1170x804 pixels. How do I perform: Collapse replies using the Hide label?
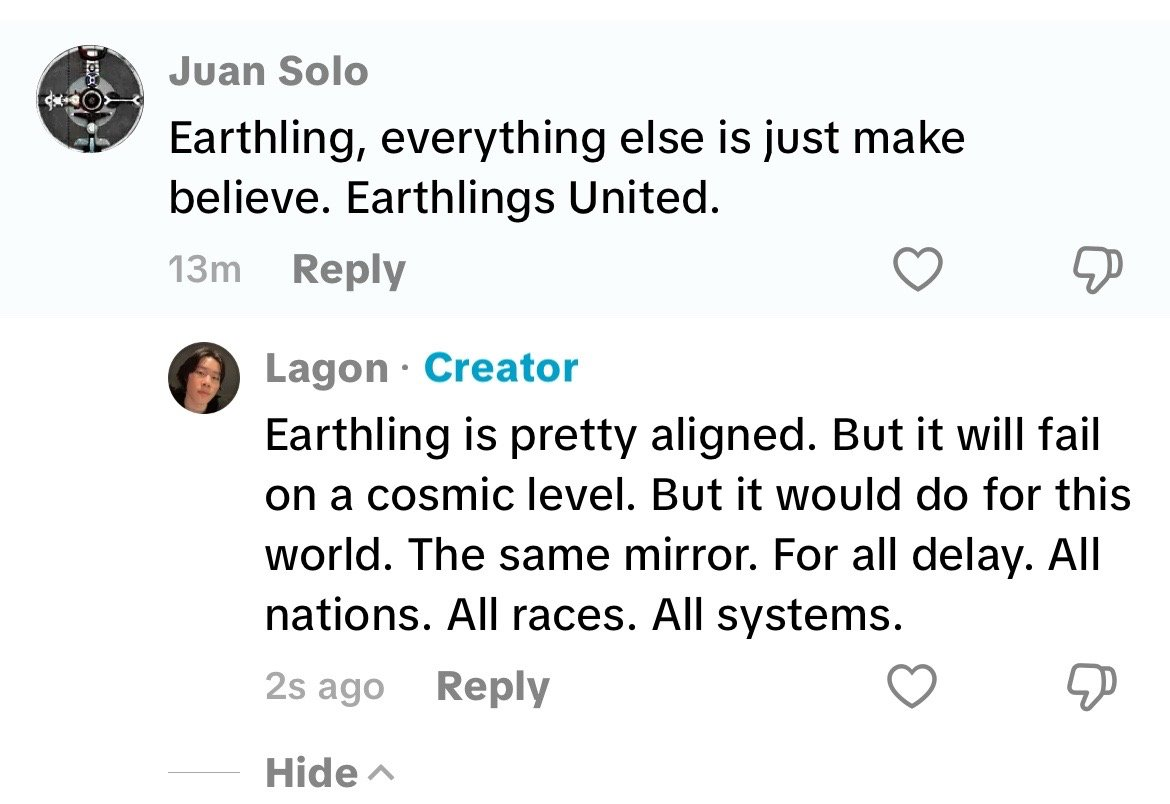(311, 773)
